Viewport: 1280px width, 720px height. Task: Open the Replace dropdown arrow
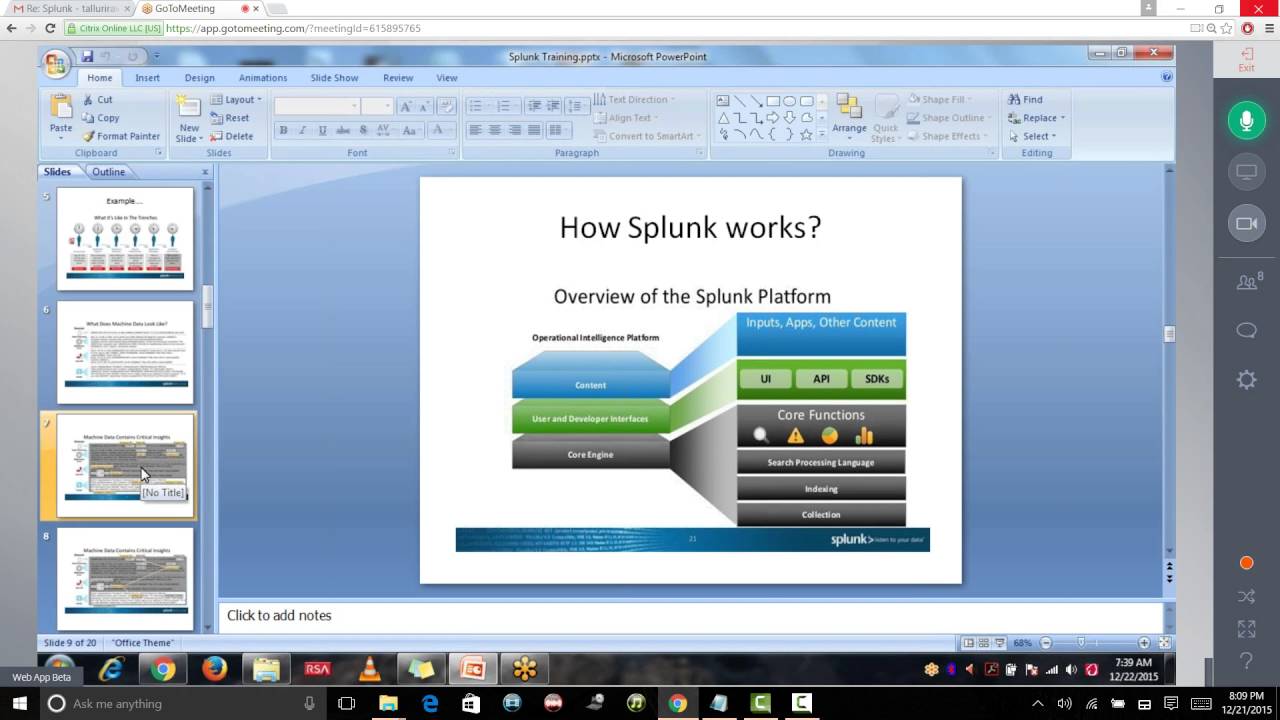pyautogui.click(x=1063, y=118)
